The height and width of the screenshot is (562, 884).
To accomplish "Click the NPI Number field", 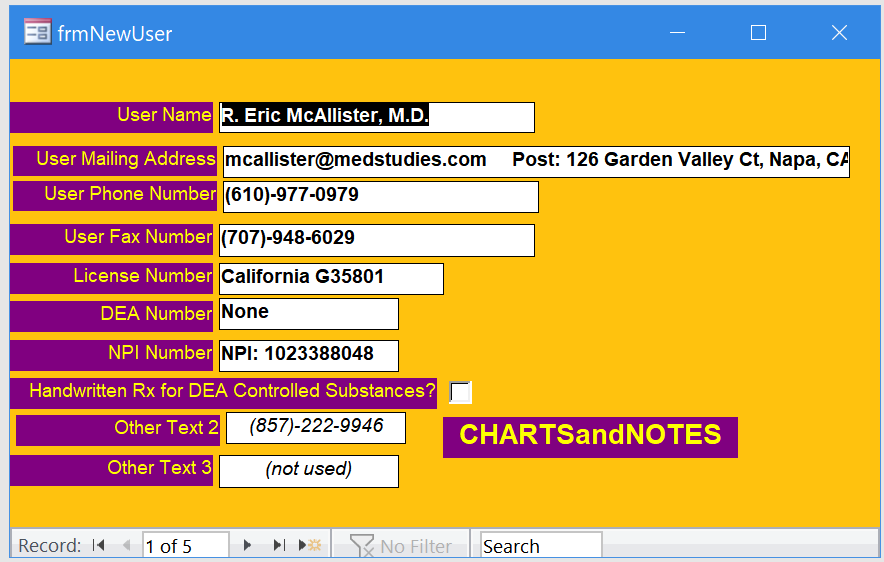I will point(308,355).
